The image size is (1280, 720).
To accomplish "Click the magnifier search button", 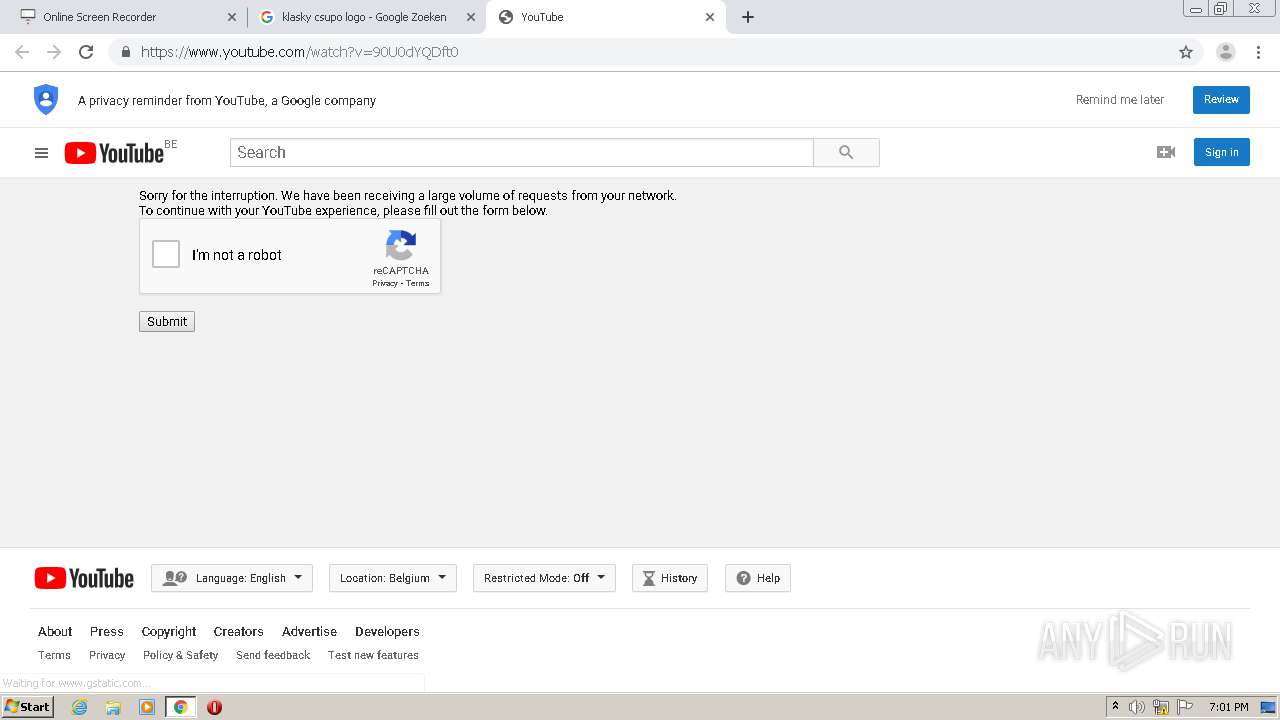I will [x=846, y=152].
